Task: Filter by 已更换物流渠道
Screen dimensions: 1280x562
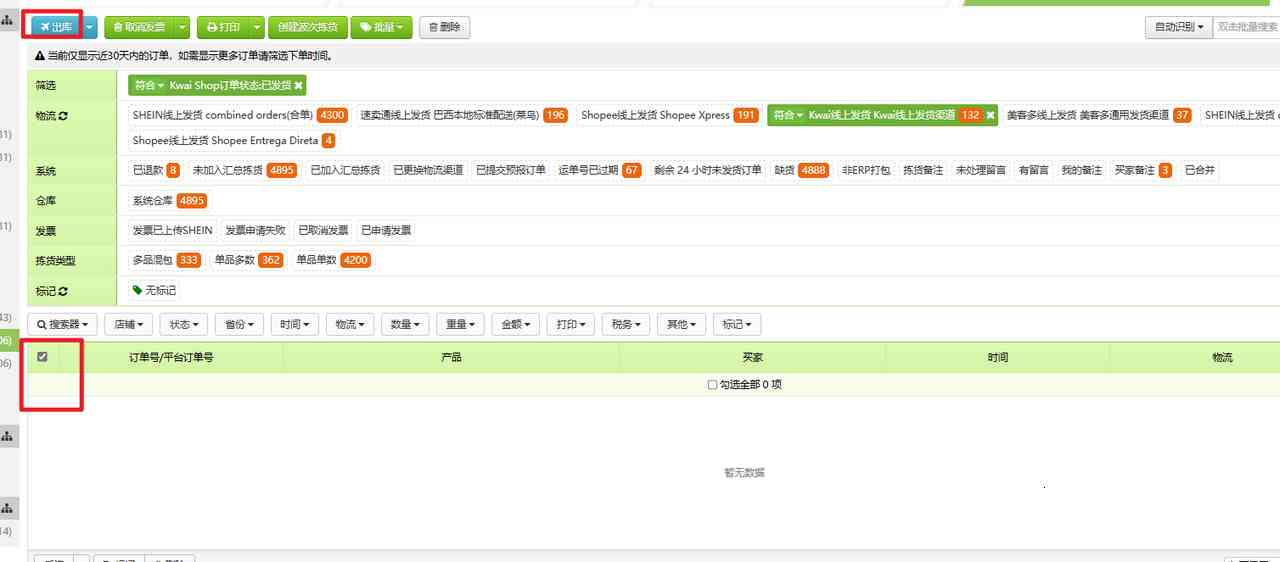Action: tap(428, 170)
